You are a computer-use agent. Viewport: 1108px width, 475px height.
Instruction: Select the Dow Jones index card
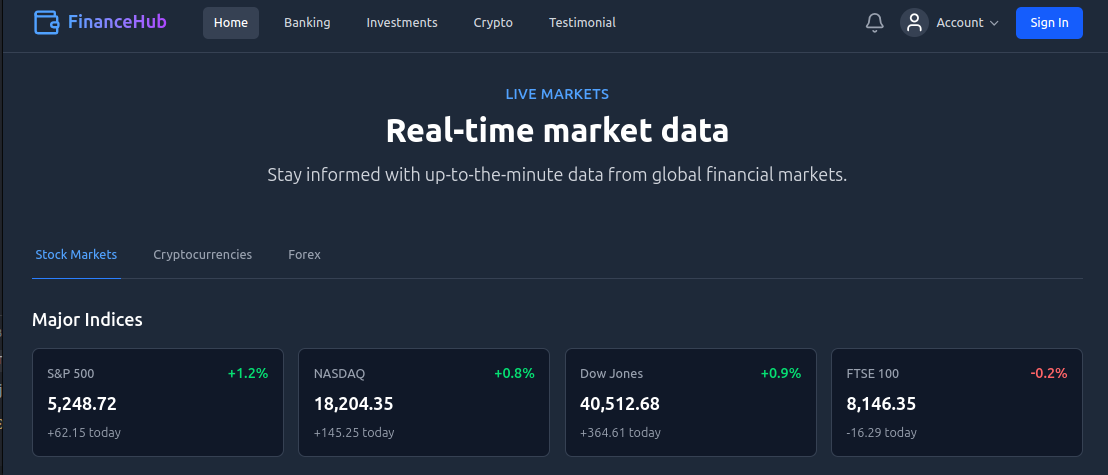[x=691, y=402]
